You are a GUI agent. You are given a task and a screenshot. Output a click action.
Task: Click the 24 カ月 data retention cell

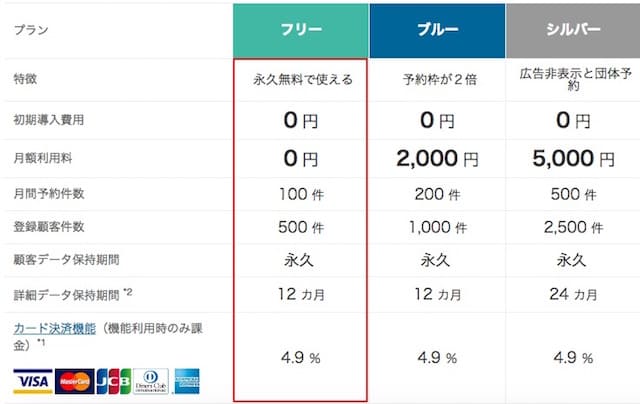click(573, 294)
